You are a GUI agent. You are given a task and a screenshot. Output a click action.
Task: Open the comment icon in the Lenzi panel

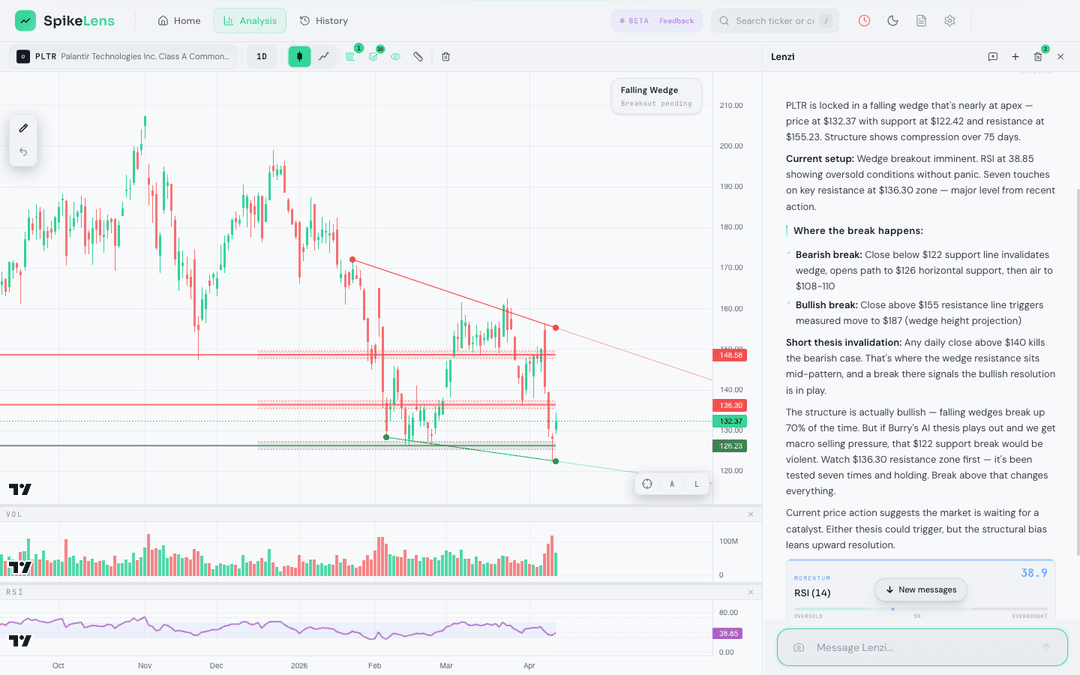[x=990, y=57]
